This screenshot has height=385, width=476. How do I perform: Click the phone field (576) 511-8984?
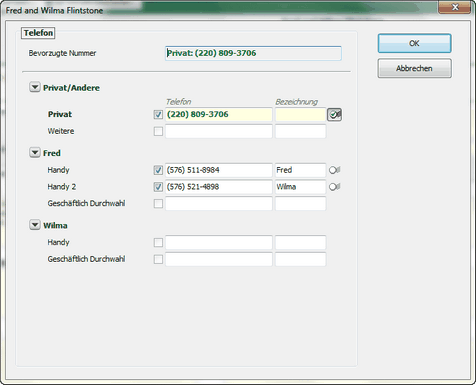coord(219,170)
